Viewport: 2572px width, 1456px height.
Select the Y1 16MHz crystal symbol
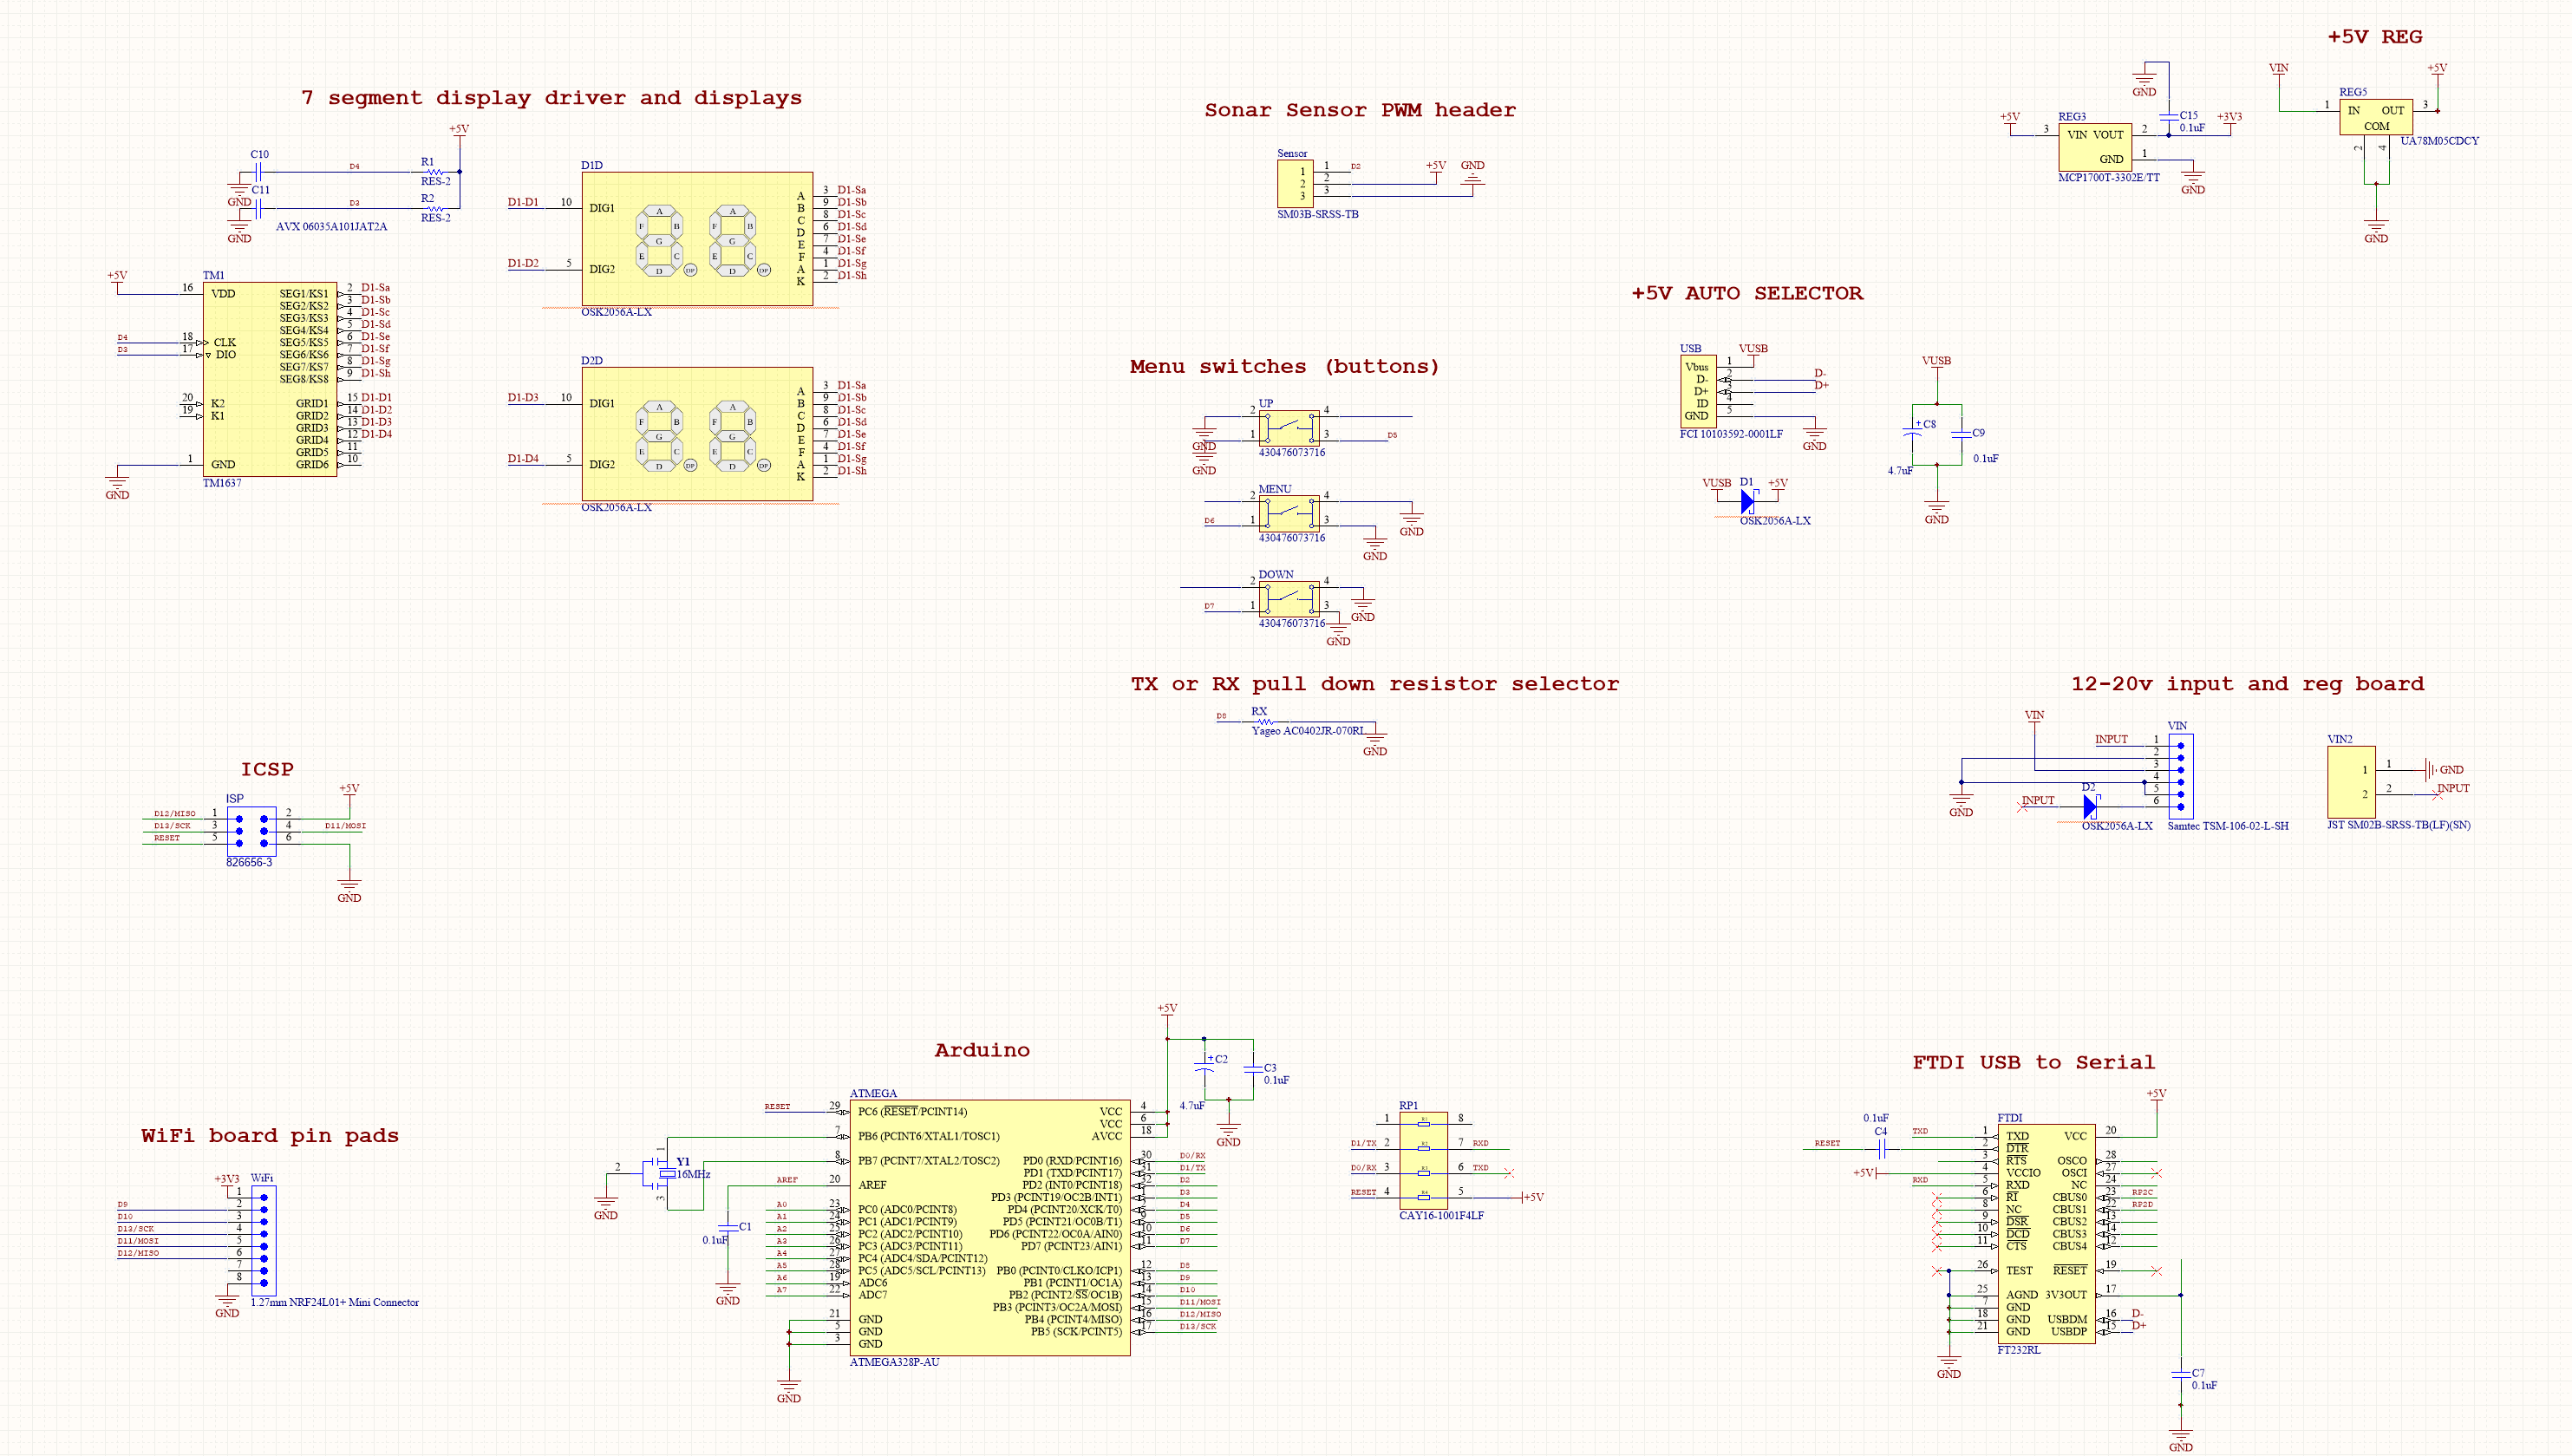pos(666,1174)
